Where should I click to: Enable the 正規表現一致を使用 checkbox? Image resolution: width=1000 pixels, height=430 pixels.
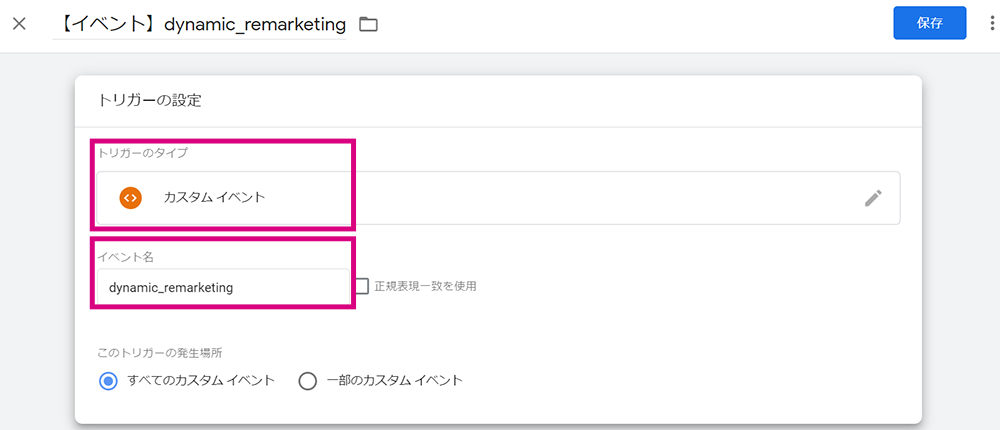point(362,286)
